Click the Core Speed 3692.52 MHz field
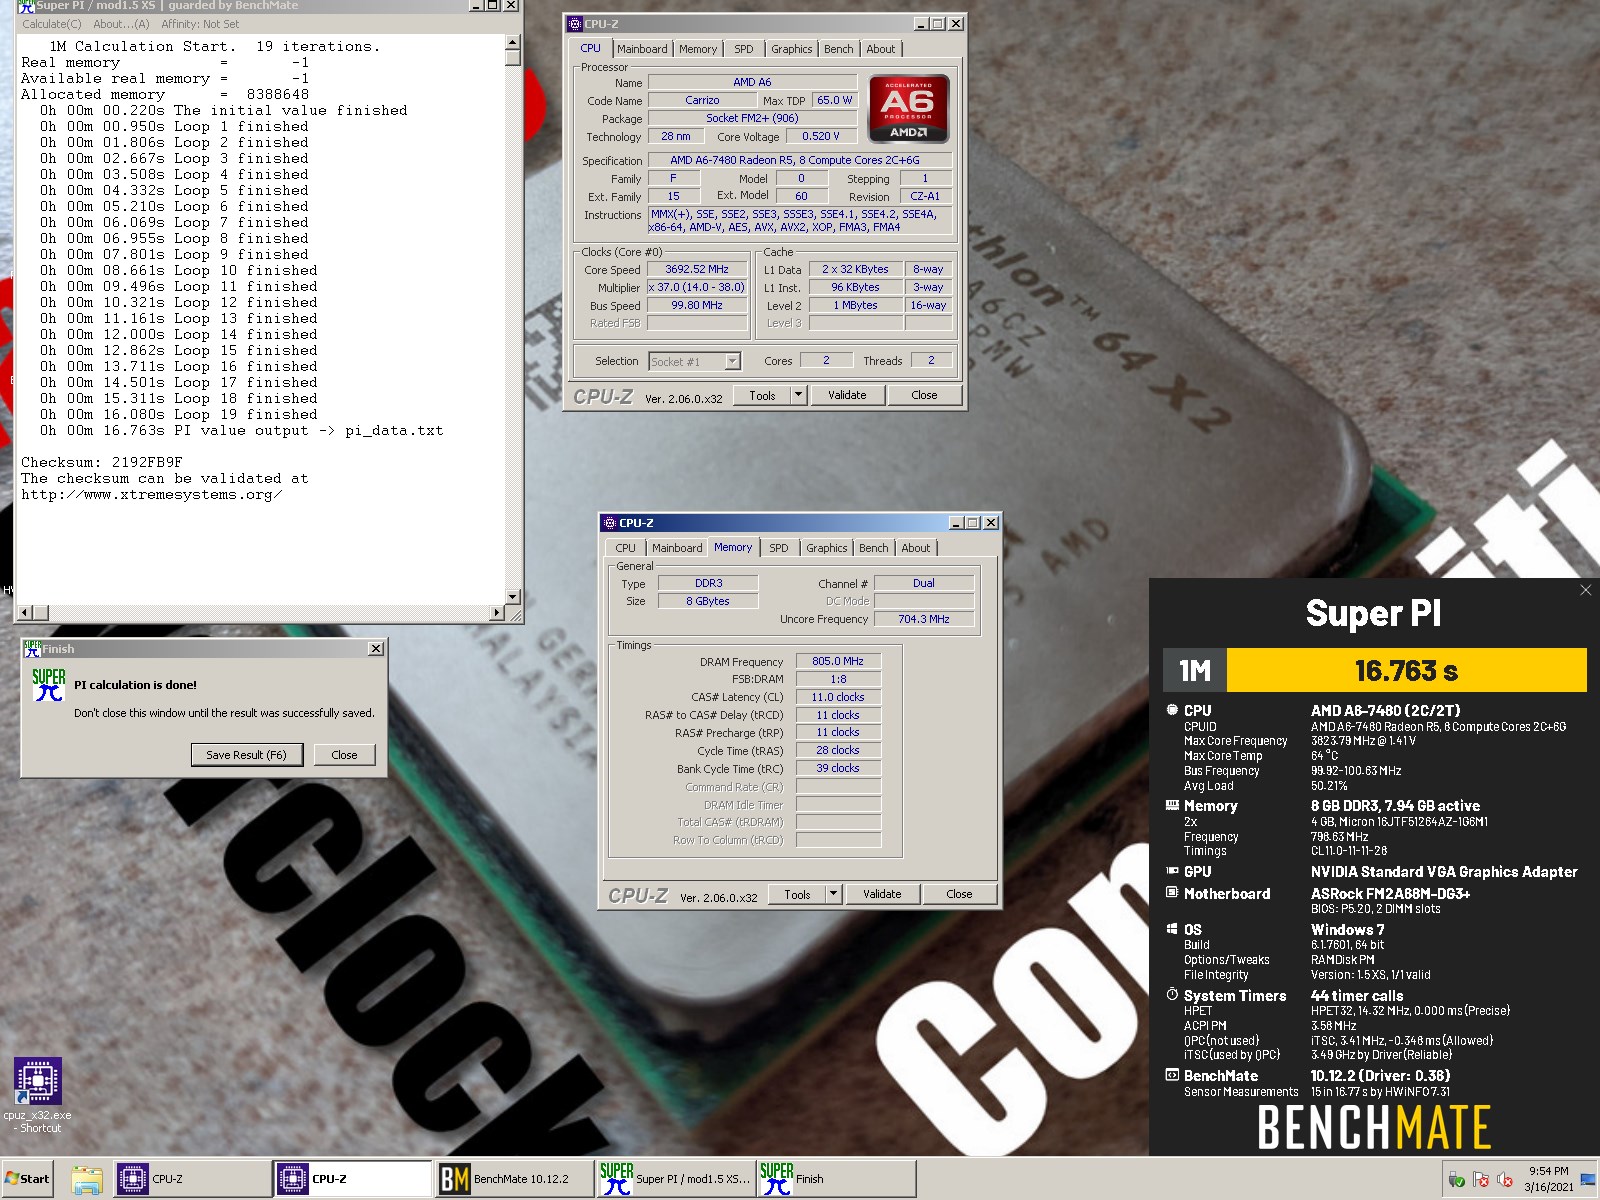The width and height of the screenshot is (1600, 1200). click(x=697, y=269)
